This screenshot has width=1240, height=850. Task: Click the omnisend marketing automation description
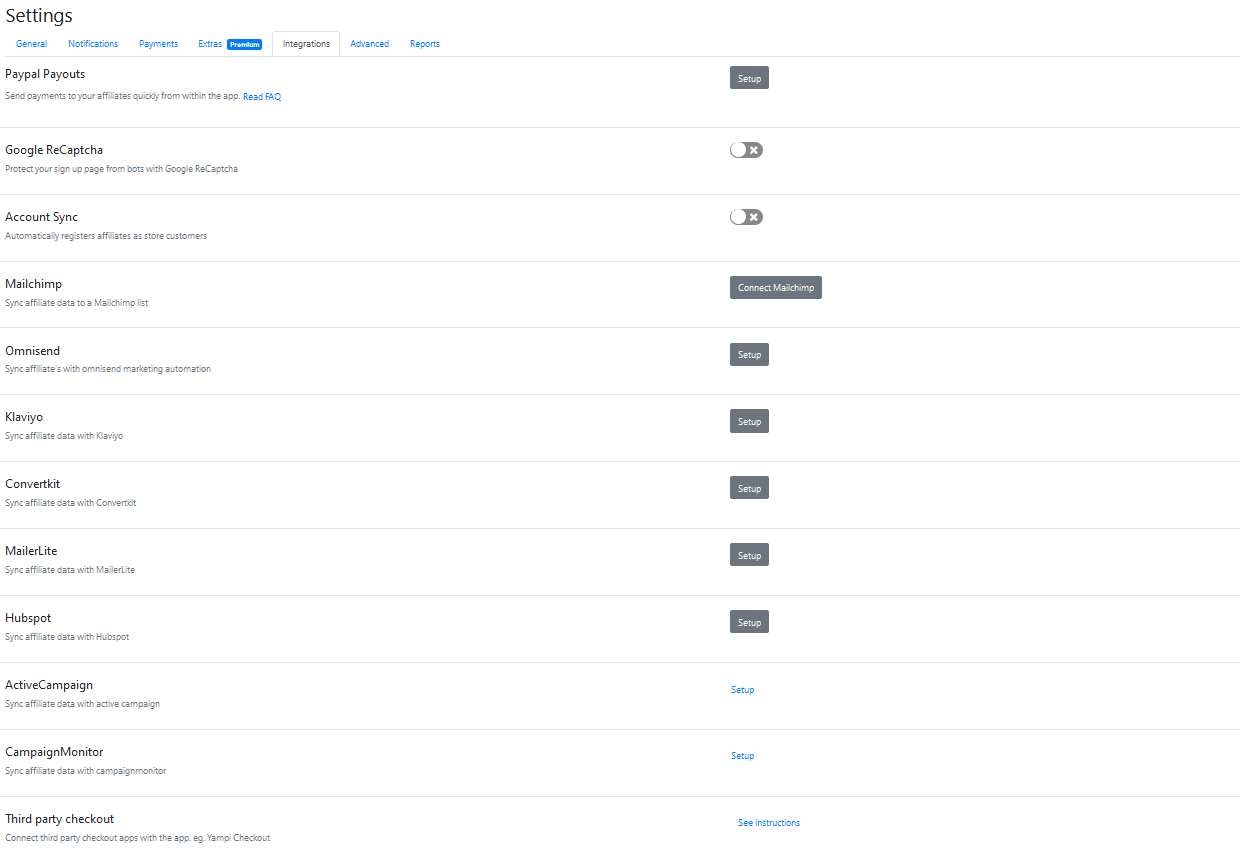(x=108, y=369)
